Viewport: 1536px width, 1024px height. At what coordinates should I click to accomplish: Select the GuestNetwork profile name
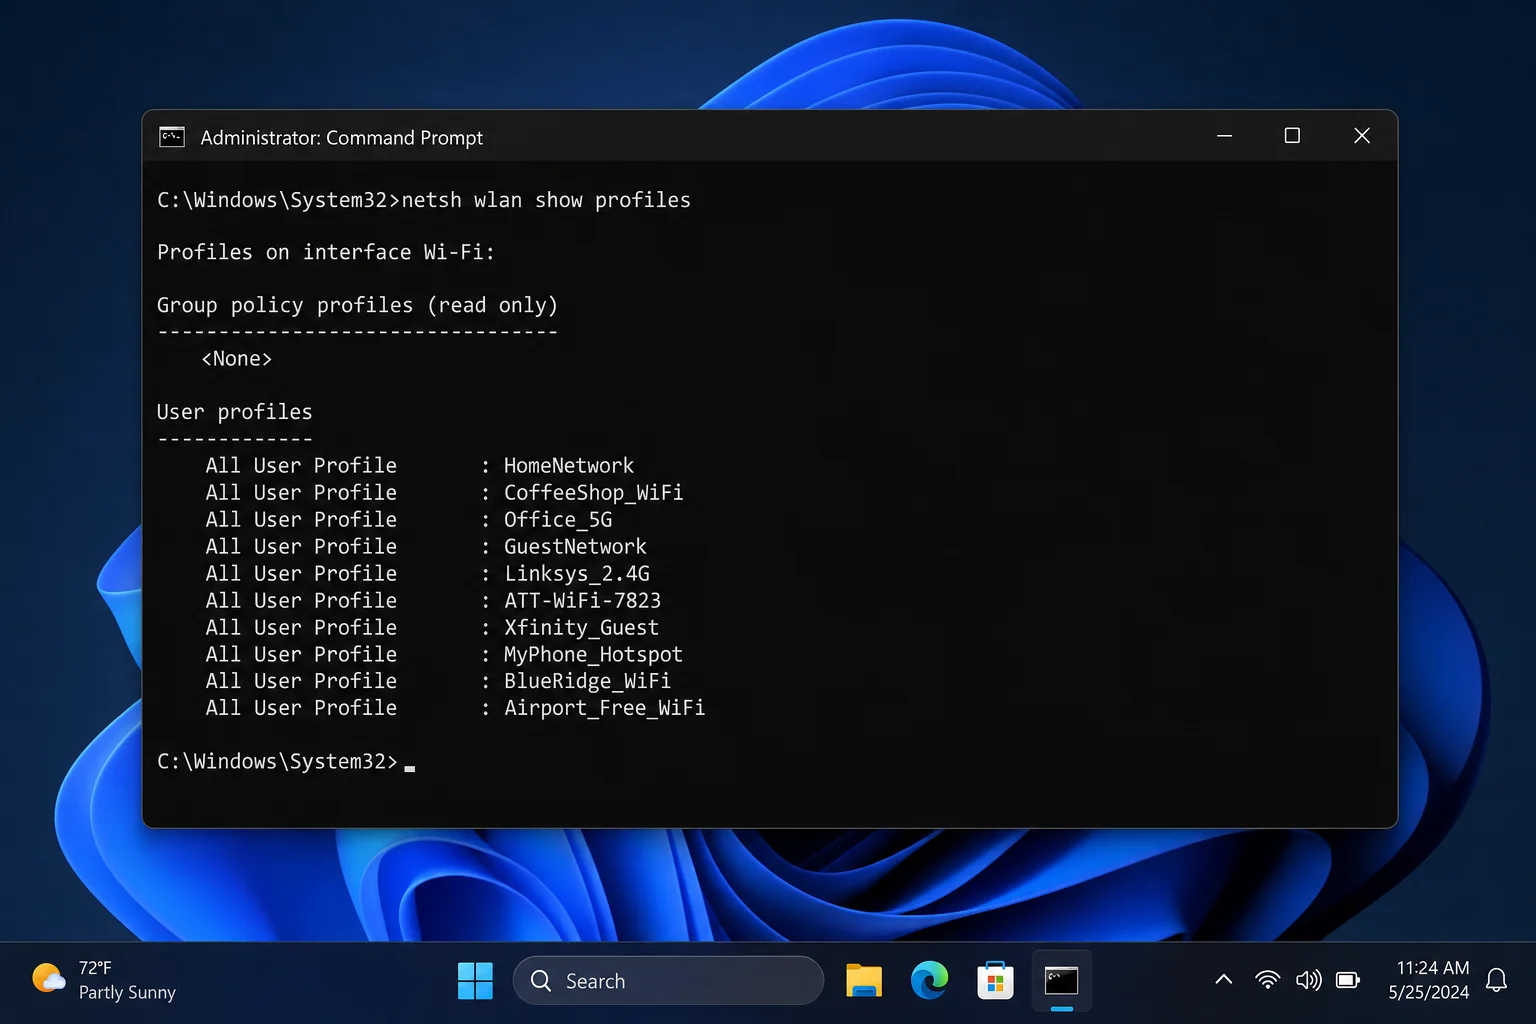click(x=575, y=547)
